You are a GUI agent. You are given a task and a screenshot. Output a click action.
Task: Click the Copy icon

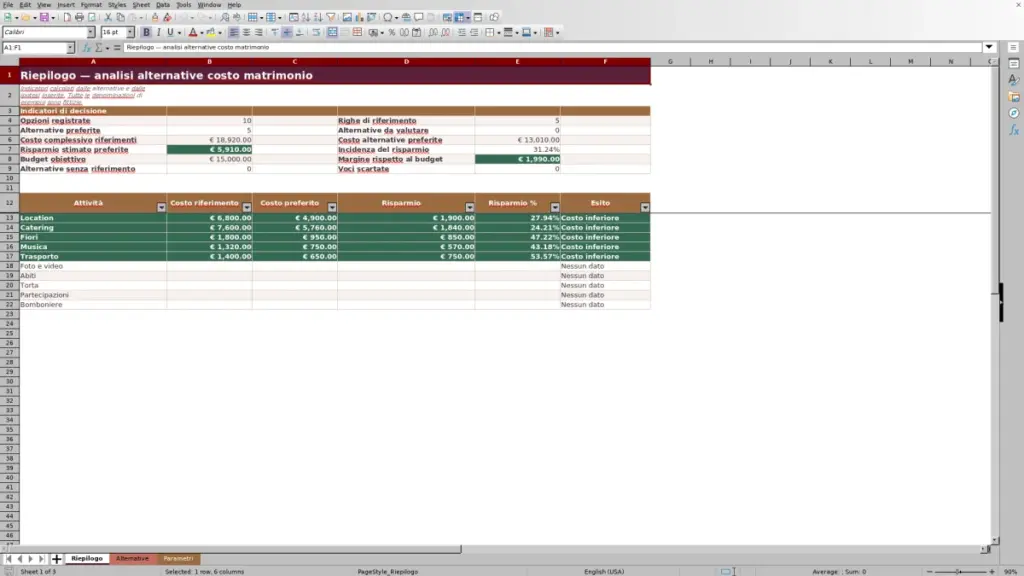click(120, 17)
